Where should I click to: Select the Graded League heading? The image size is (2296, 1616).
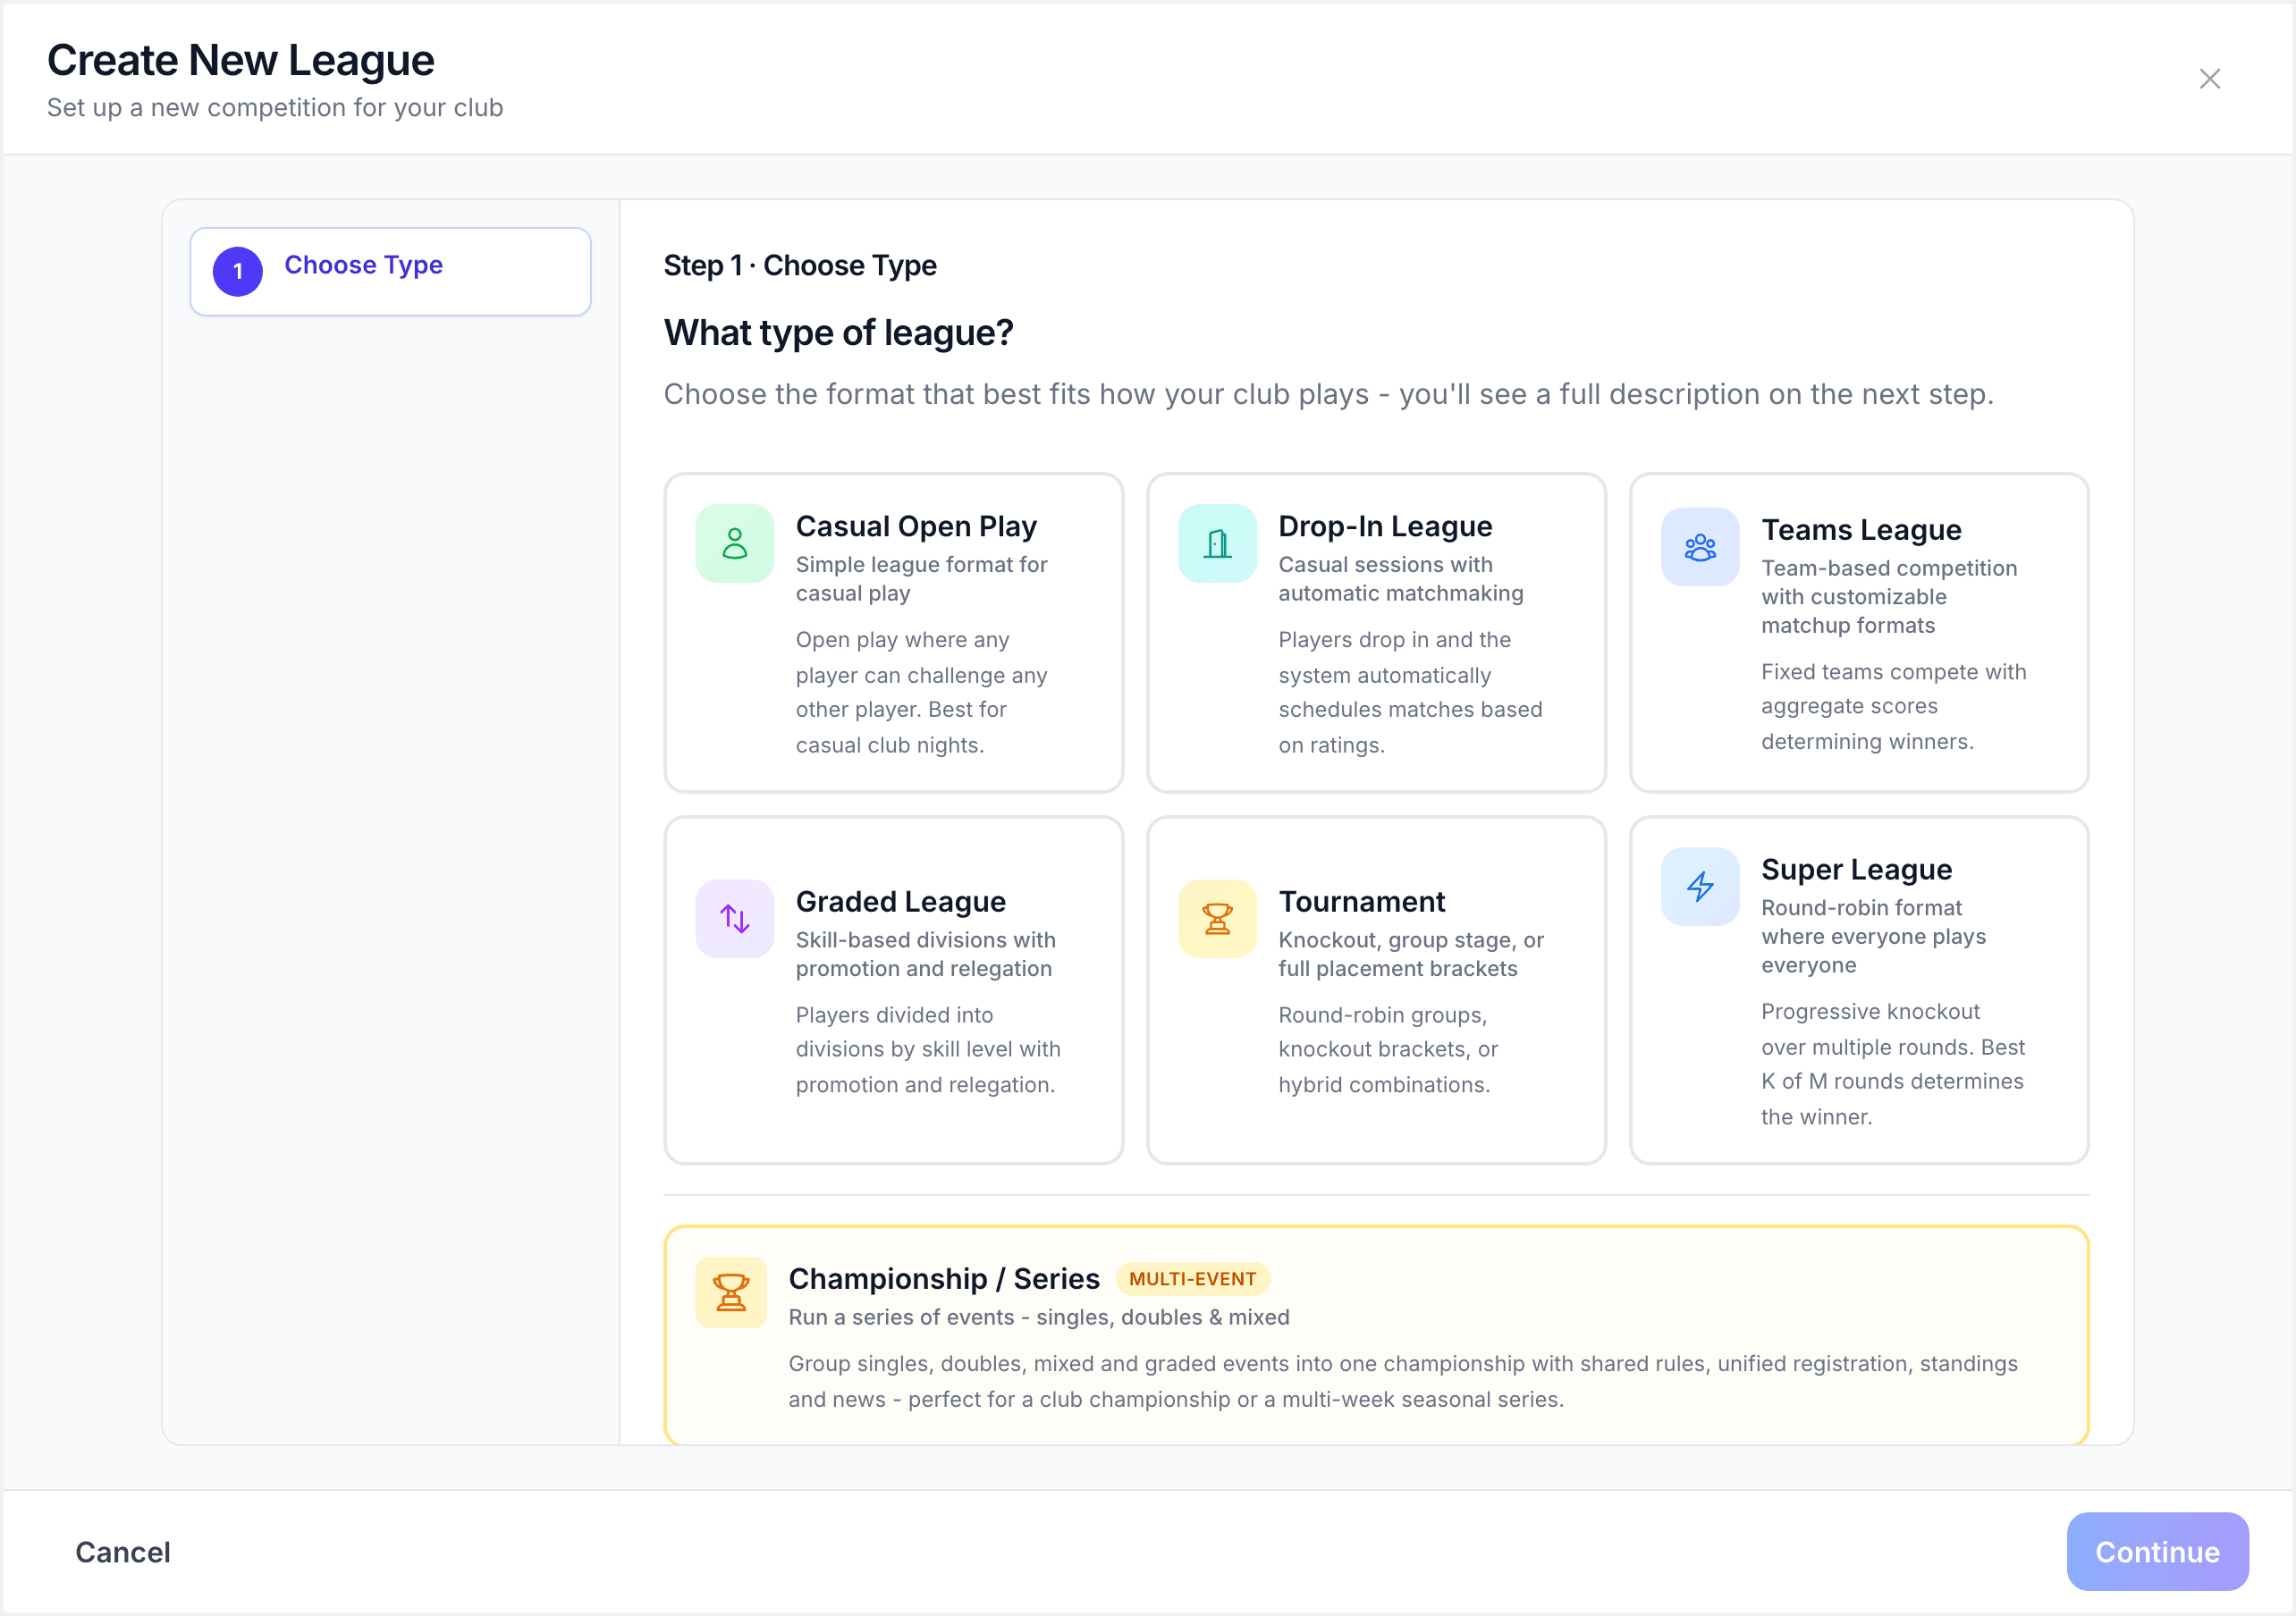(900, 901)
